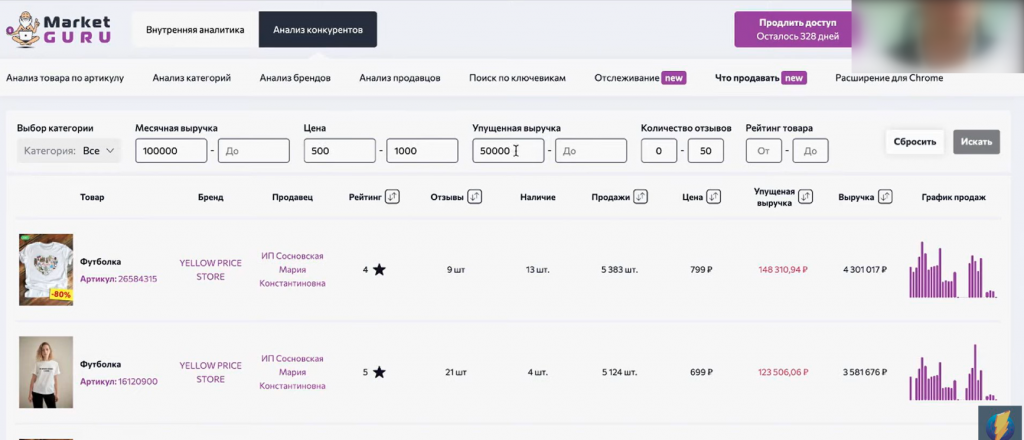The width and height of the screenshot is (1024, 440).
Task: Click the lightning bolt icon in corner
Action: coord(998,419)
